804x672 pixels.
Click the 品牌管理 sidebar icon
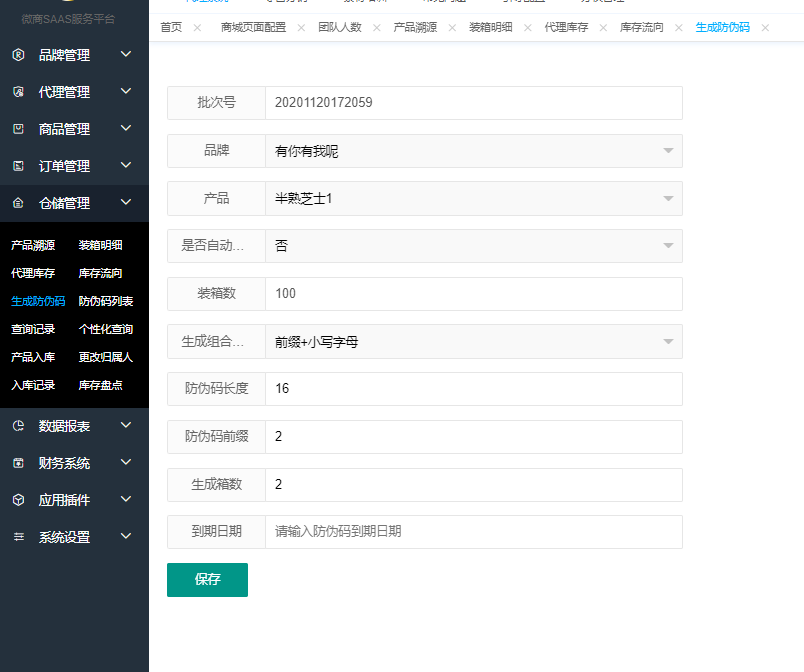tap(18, 55)
